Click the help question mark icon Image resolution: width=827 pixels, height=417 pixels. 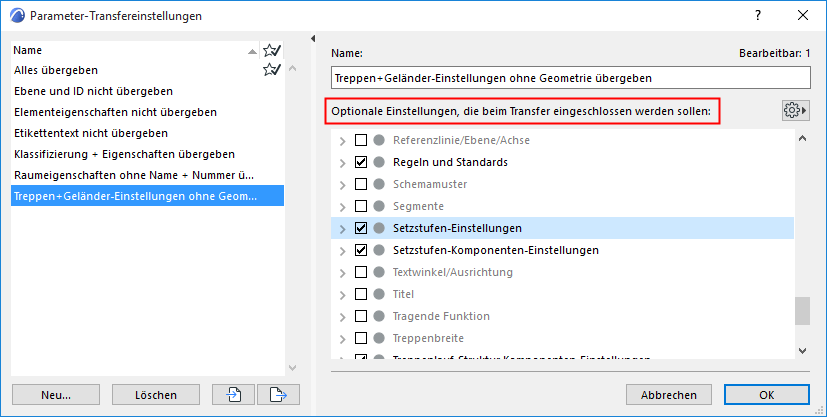click(758, 15)
